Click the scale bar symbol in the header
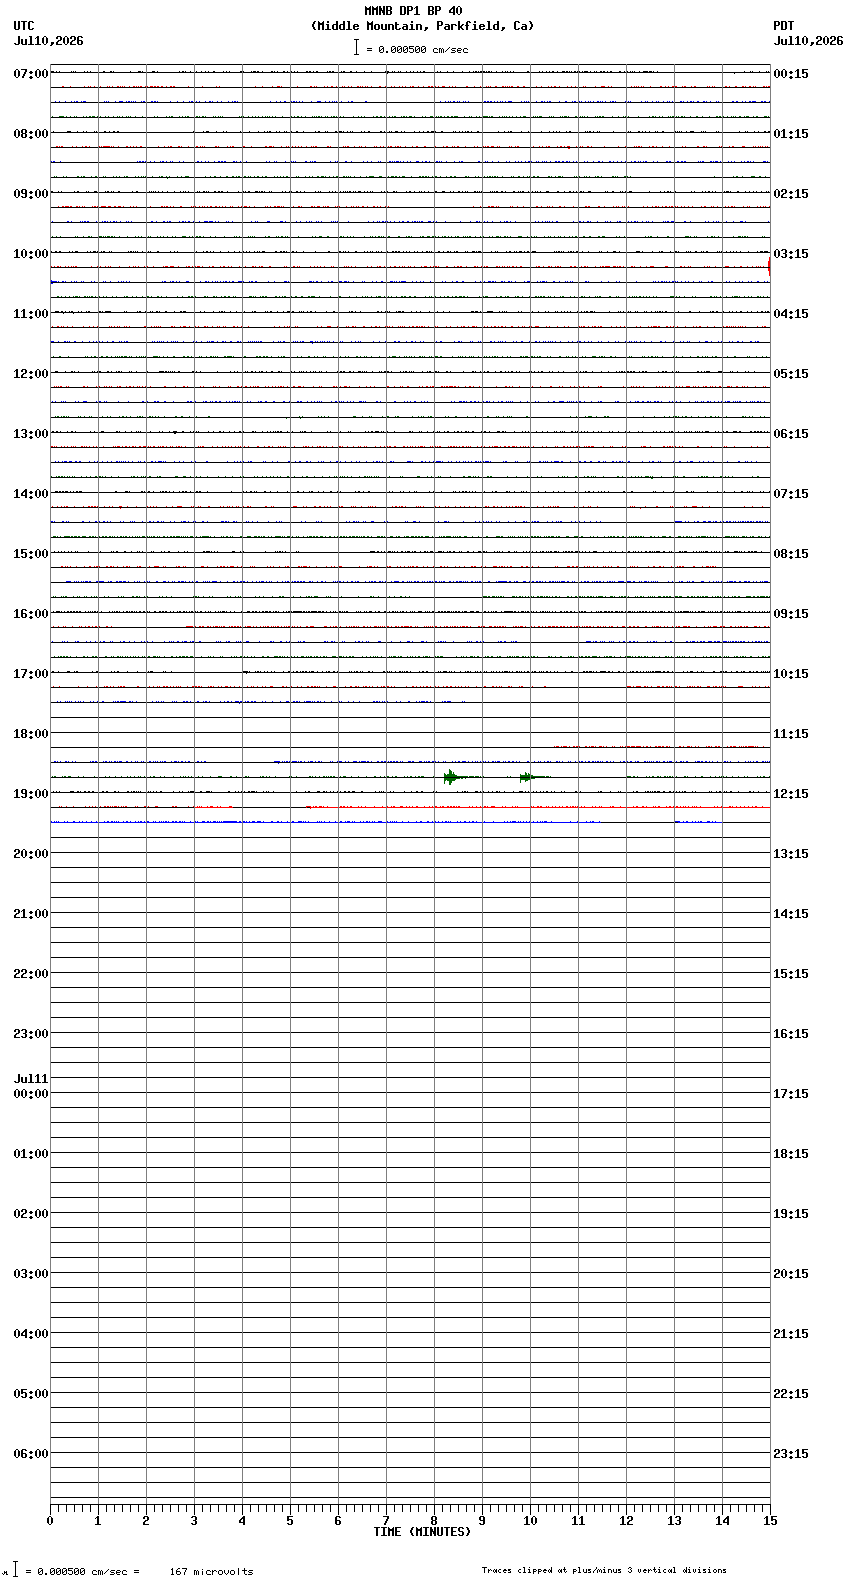Screen dimensions: 850x1584 tap(356, 47)
